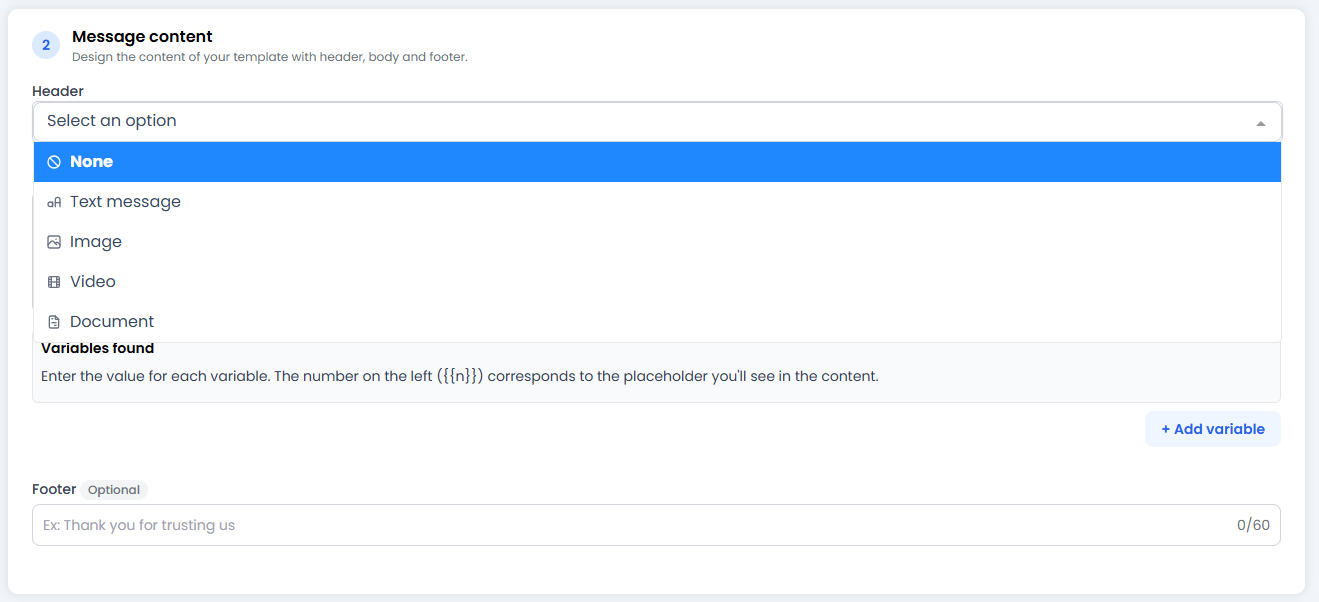Click the picture icon beside Image
This screenshot has width=1319, height=602.
point(53,241)
